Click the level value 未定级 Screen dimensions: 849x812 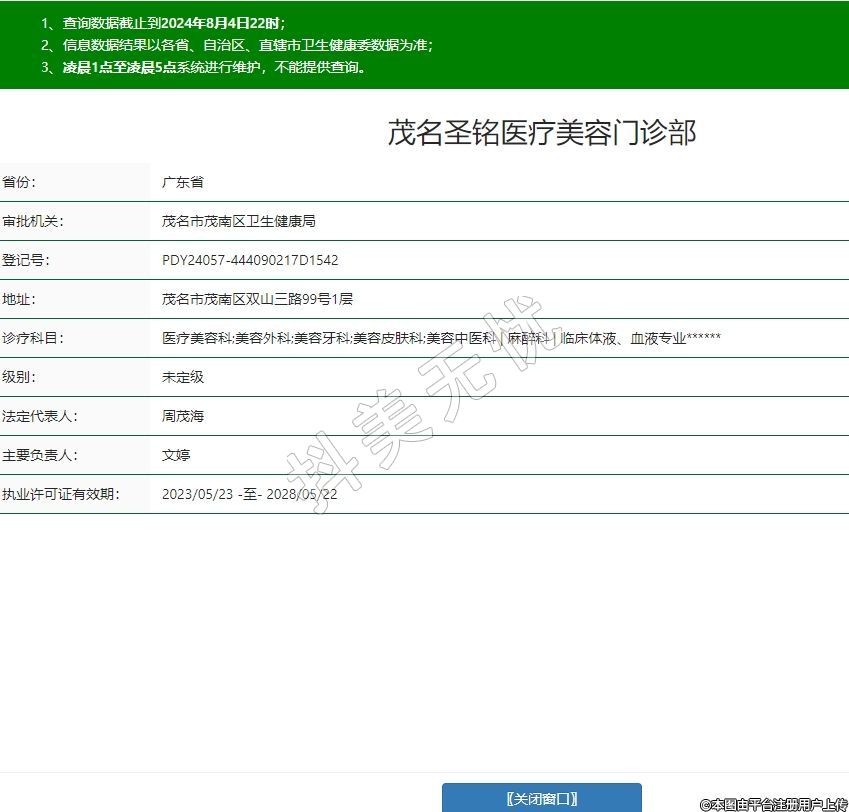(183, 377)
